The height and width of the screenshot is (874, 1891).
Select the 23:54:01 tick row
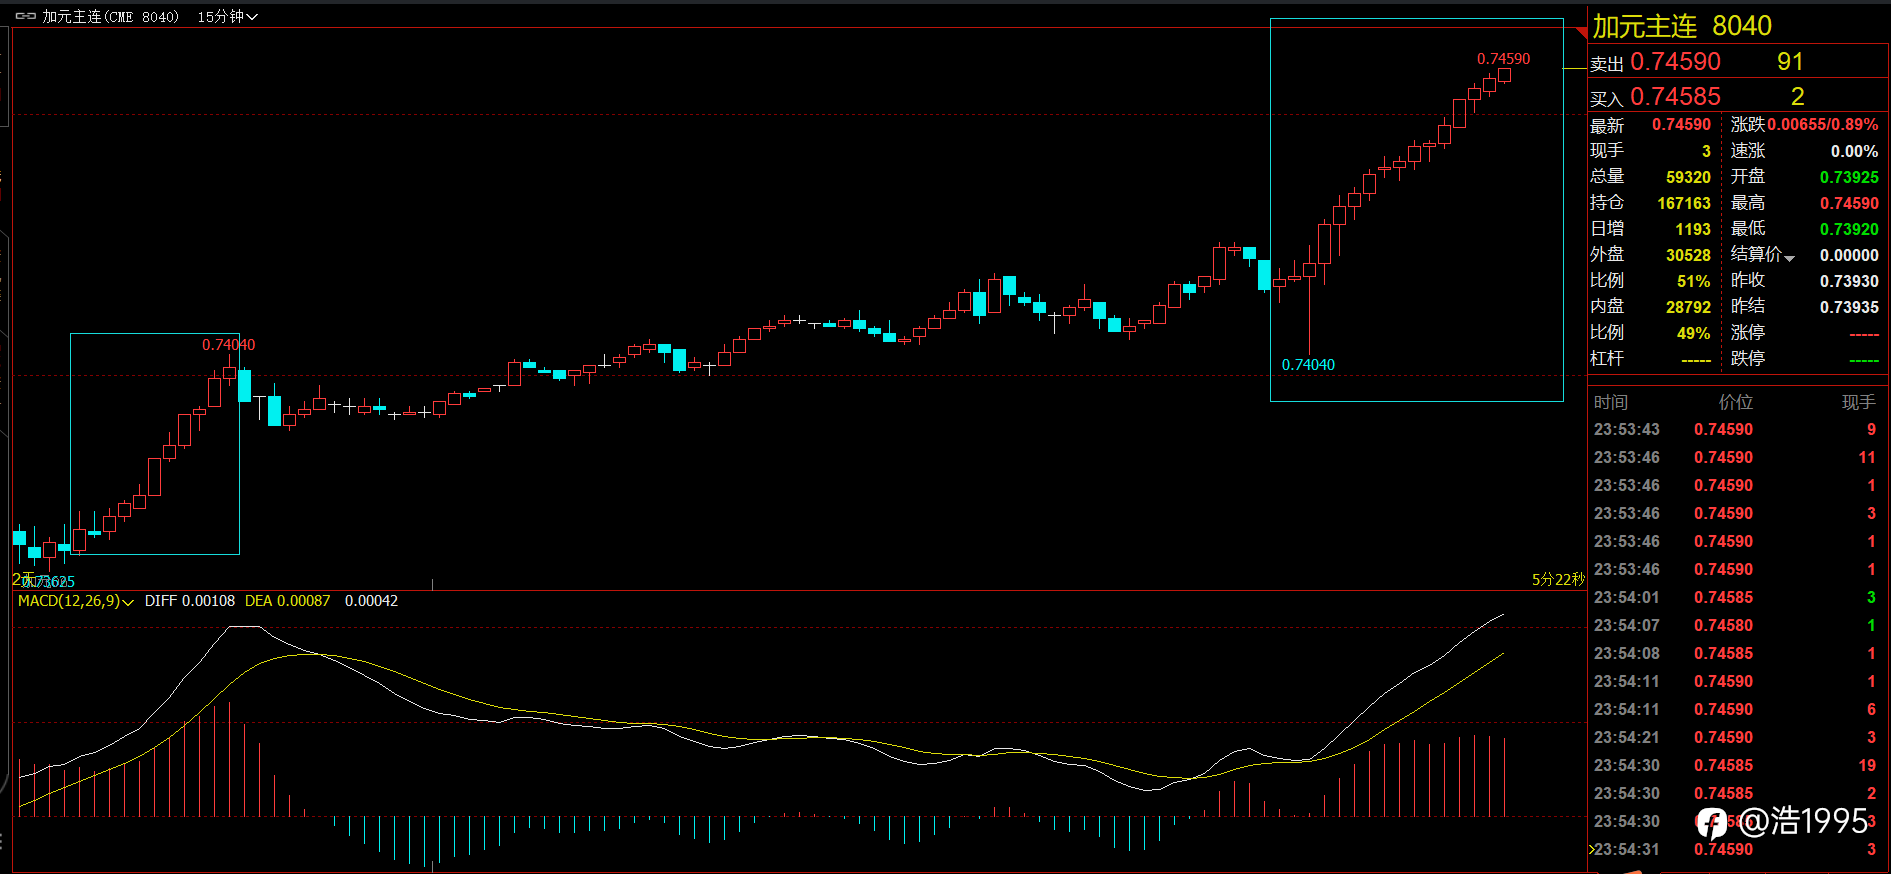[1738, 597]
